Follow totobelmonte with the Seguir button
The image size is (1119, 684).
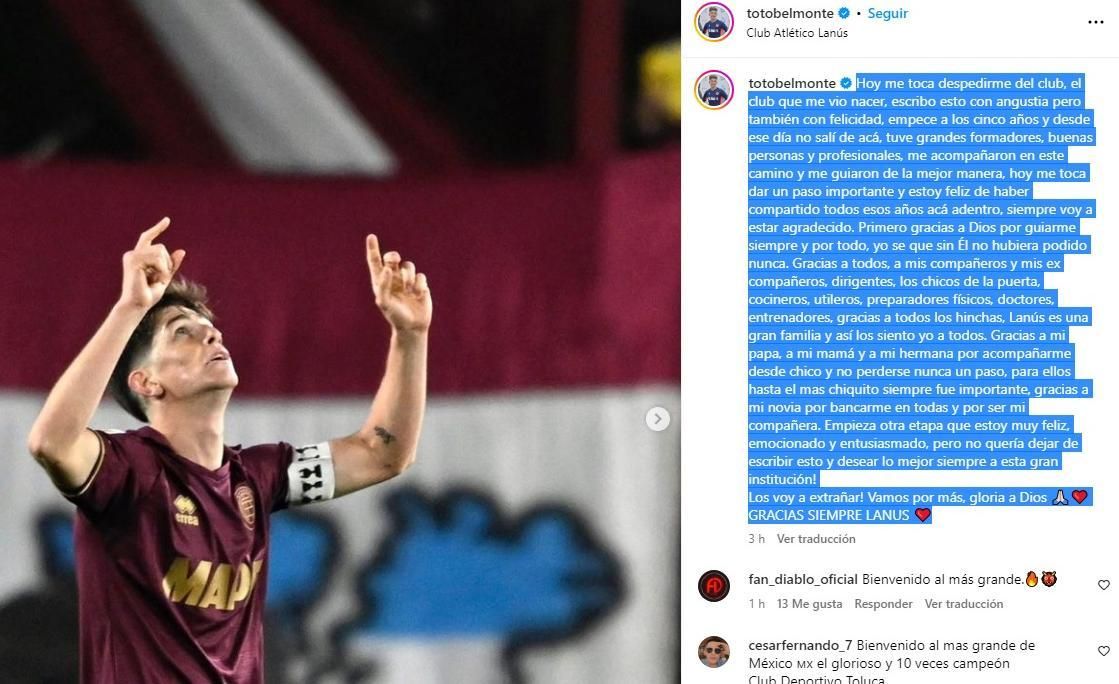(x=887, y=13)
